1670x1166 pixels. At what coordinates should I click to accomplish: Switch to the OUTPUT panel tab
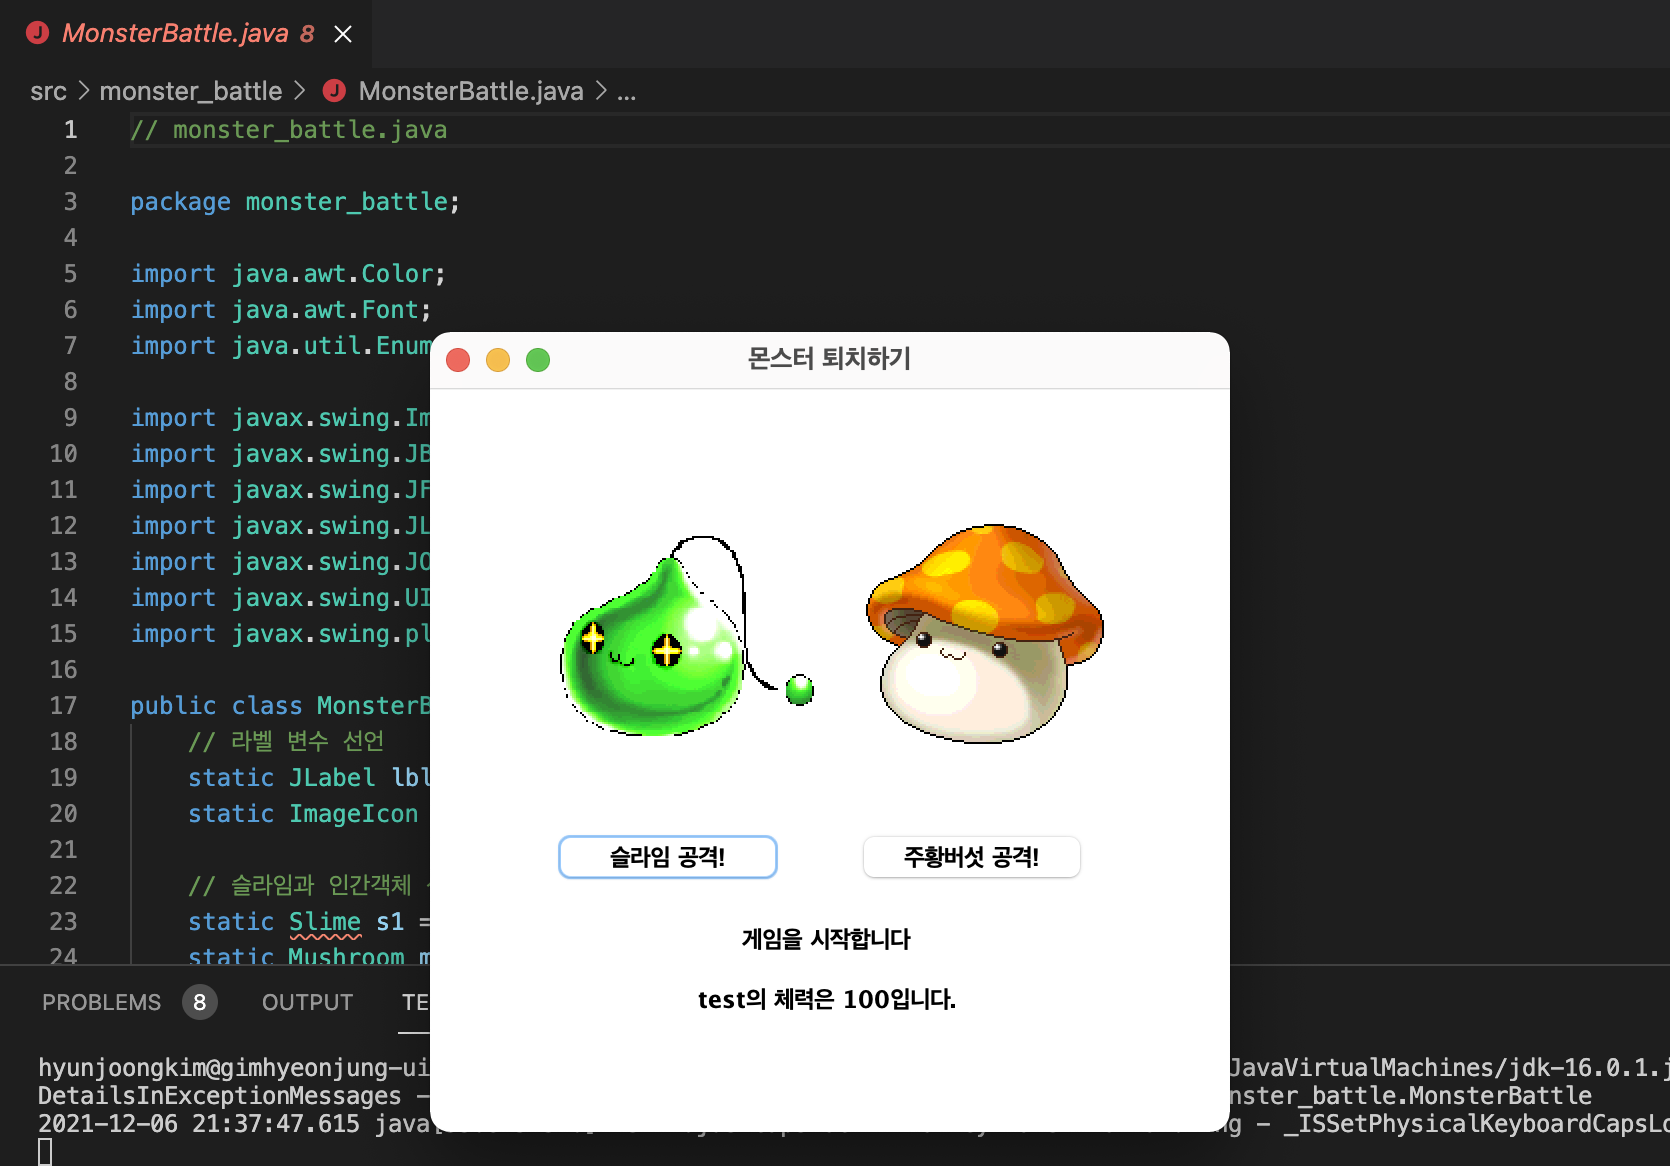click(307, 1002)
